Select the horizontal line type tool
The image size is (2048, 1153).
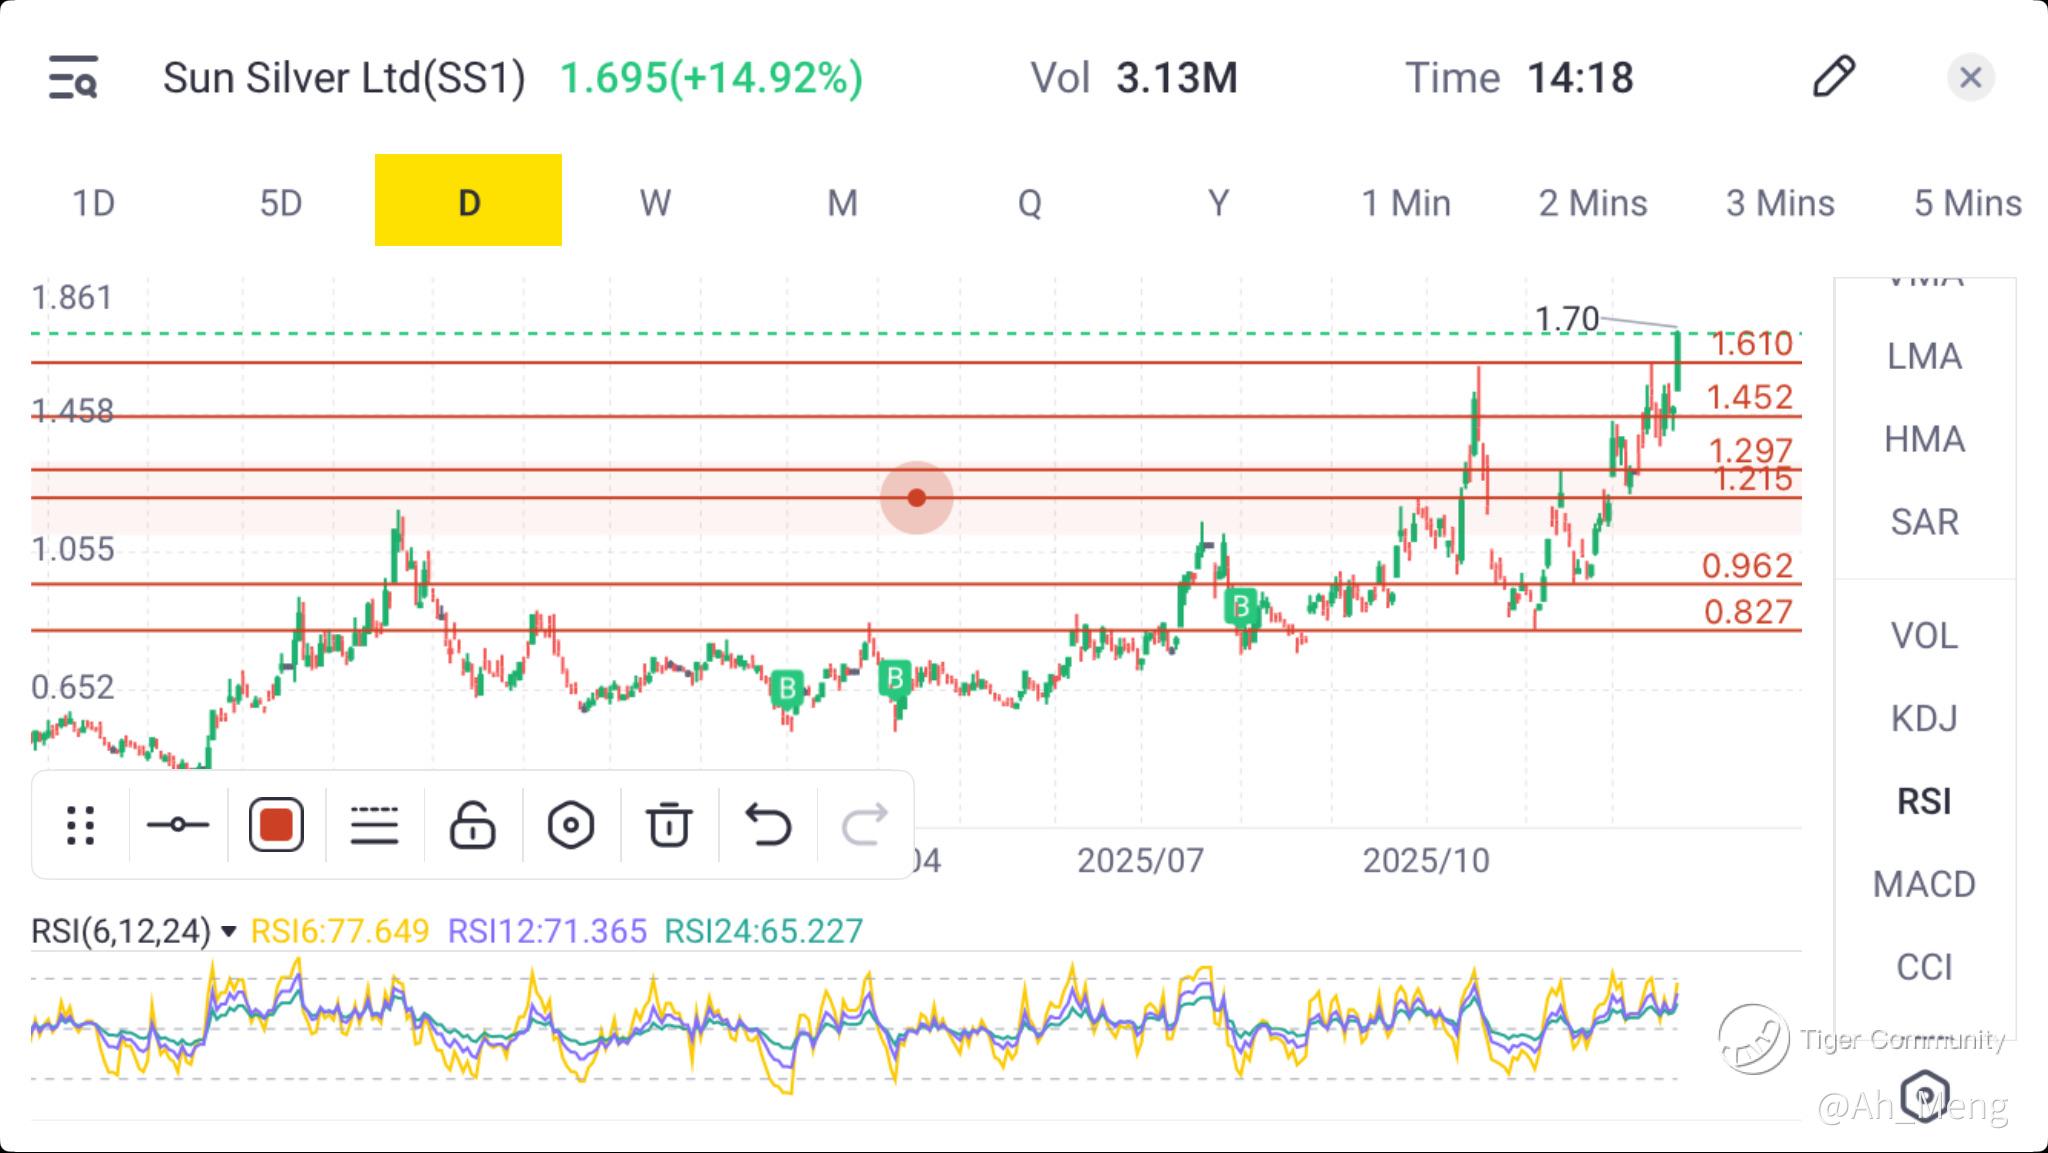178,825
